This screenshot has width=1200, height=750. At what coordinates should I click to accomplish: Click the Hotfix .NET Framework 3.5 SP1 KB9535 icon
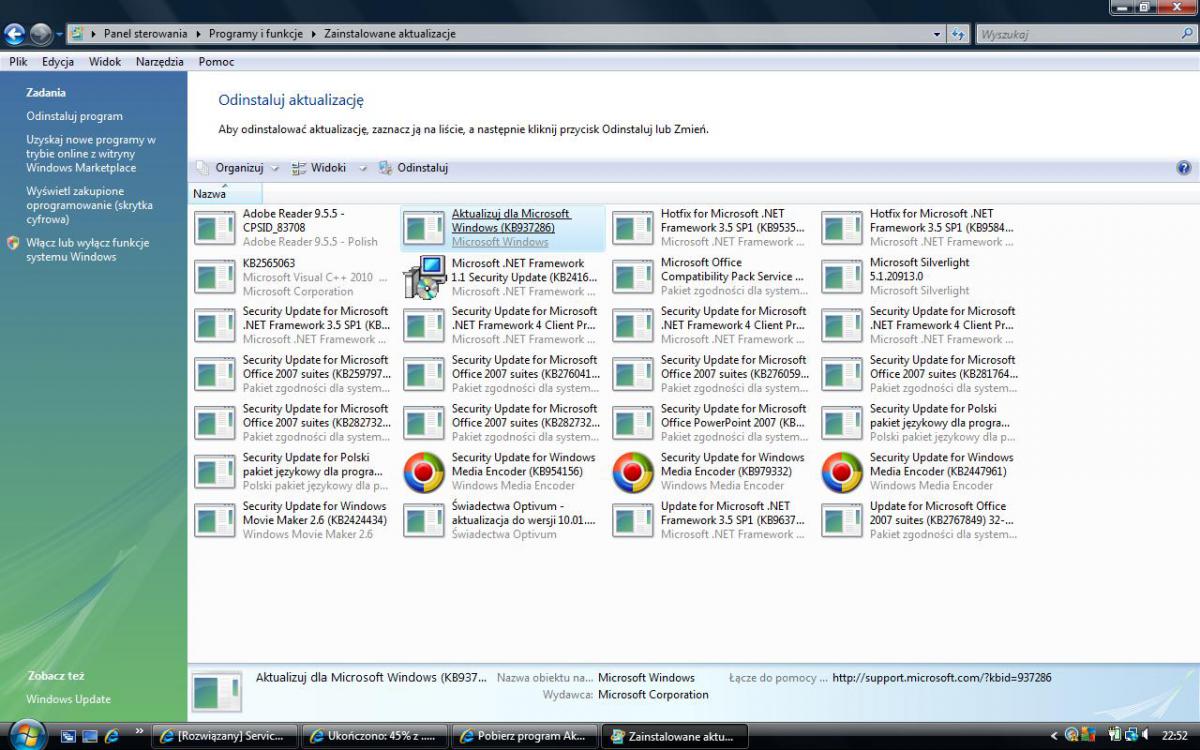[x=632, y=228]
